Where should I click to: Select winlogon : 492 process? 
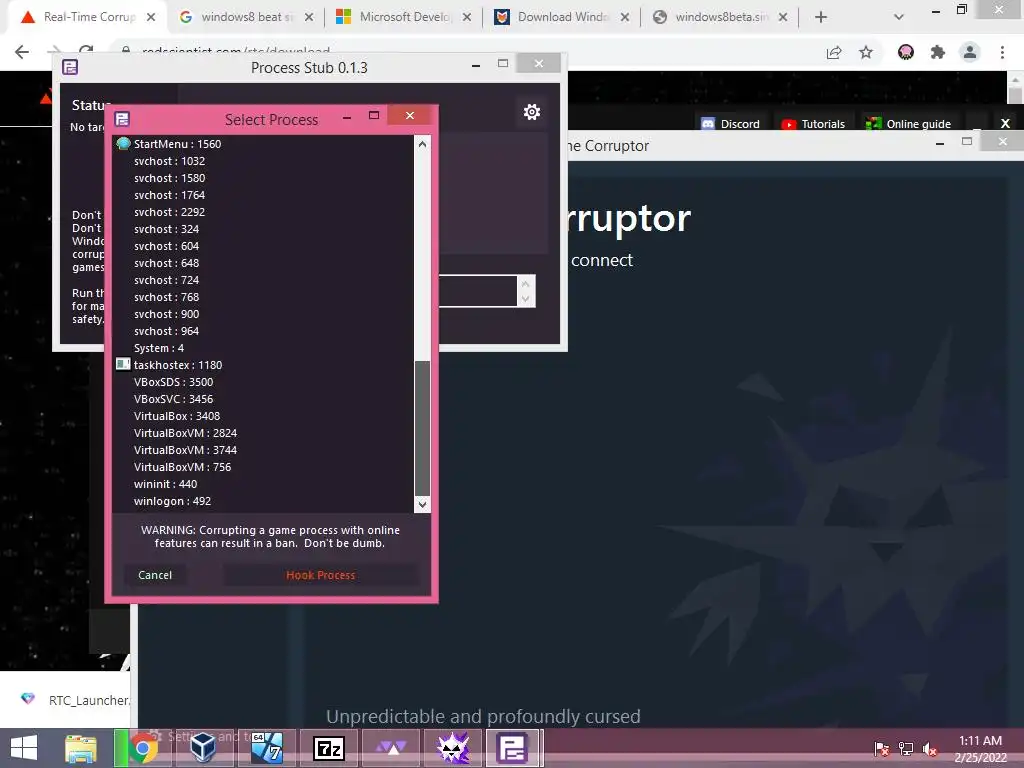coord(264,500)
